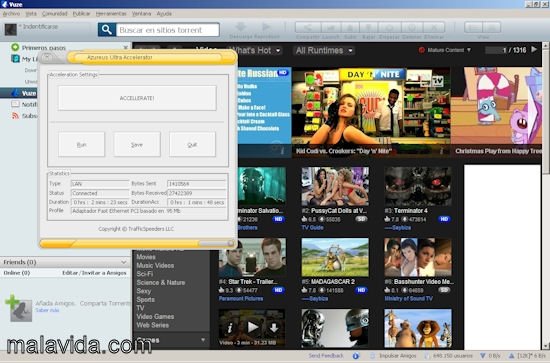550x363 pixels.
Task: Open the Herramientas menu
Action: [x=111, y=13]
